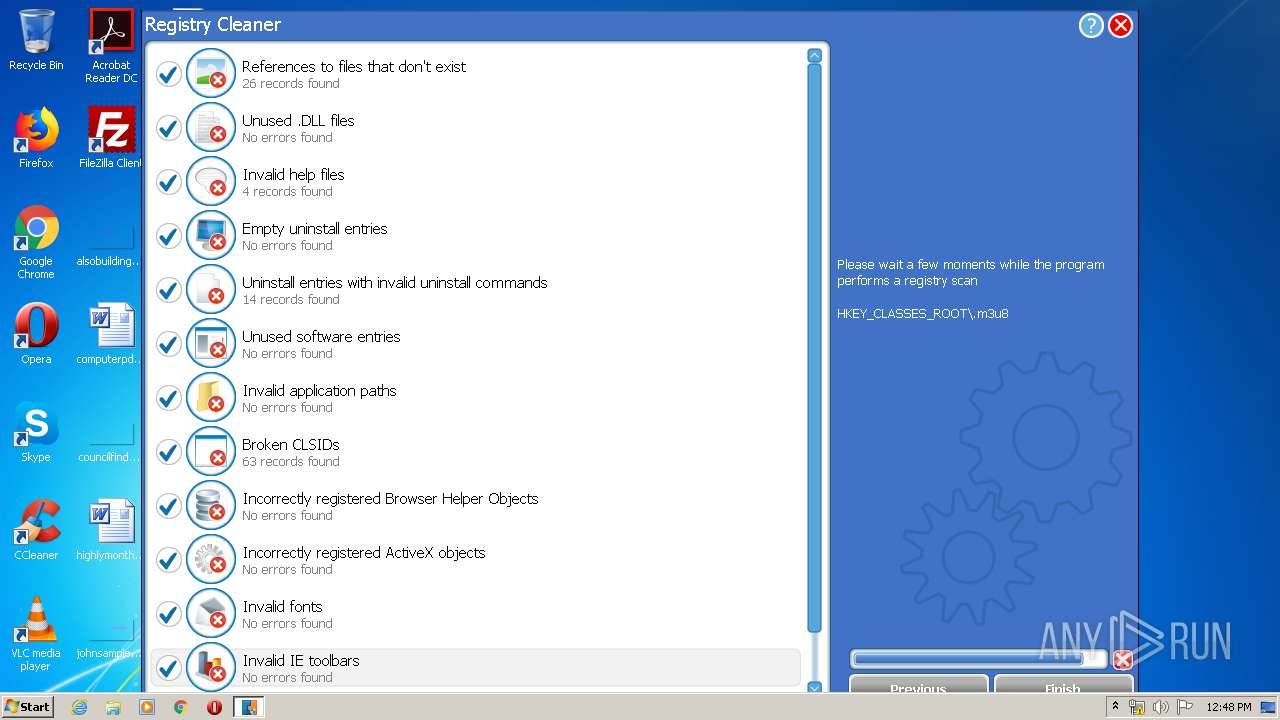Click the Invalid IE toolbars category icon
This screenshot has height=720, width=1280.
pos(211,667)
